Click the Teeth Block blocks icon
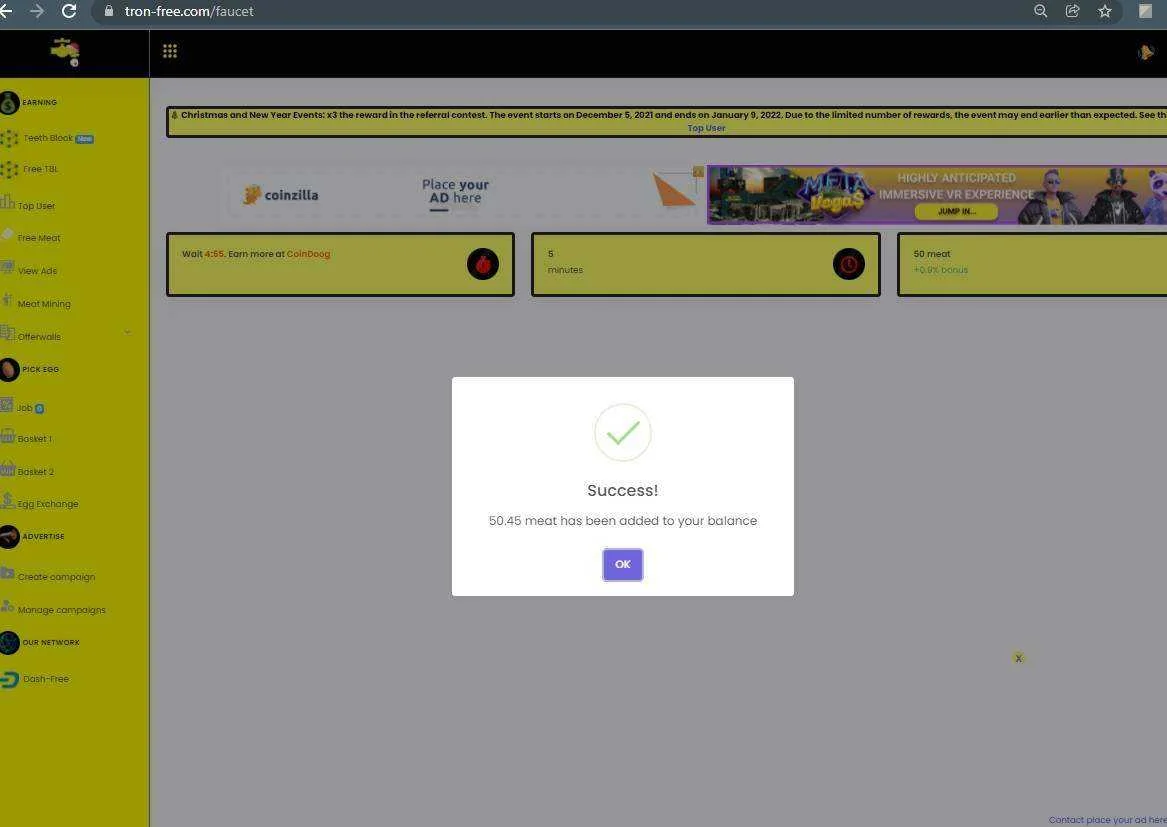The height and width of the screenshot is (827, 1167). [9, 138]
